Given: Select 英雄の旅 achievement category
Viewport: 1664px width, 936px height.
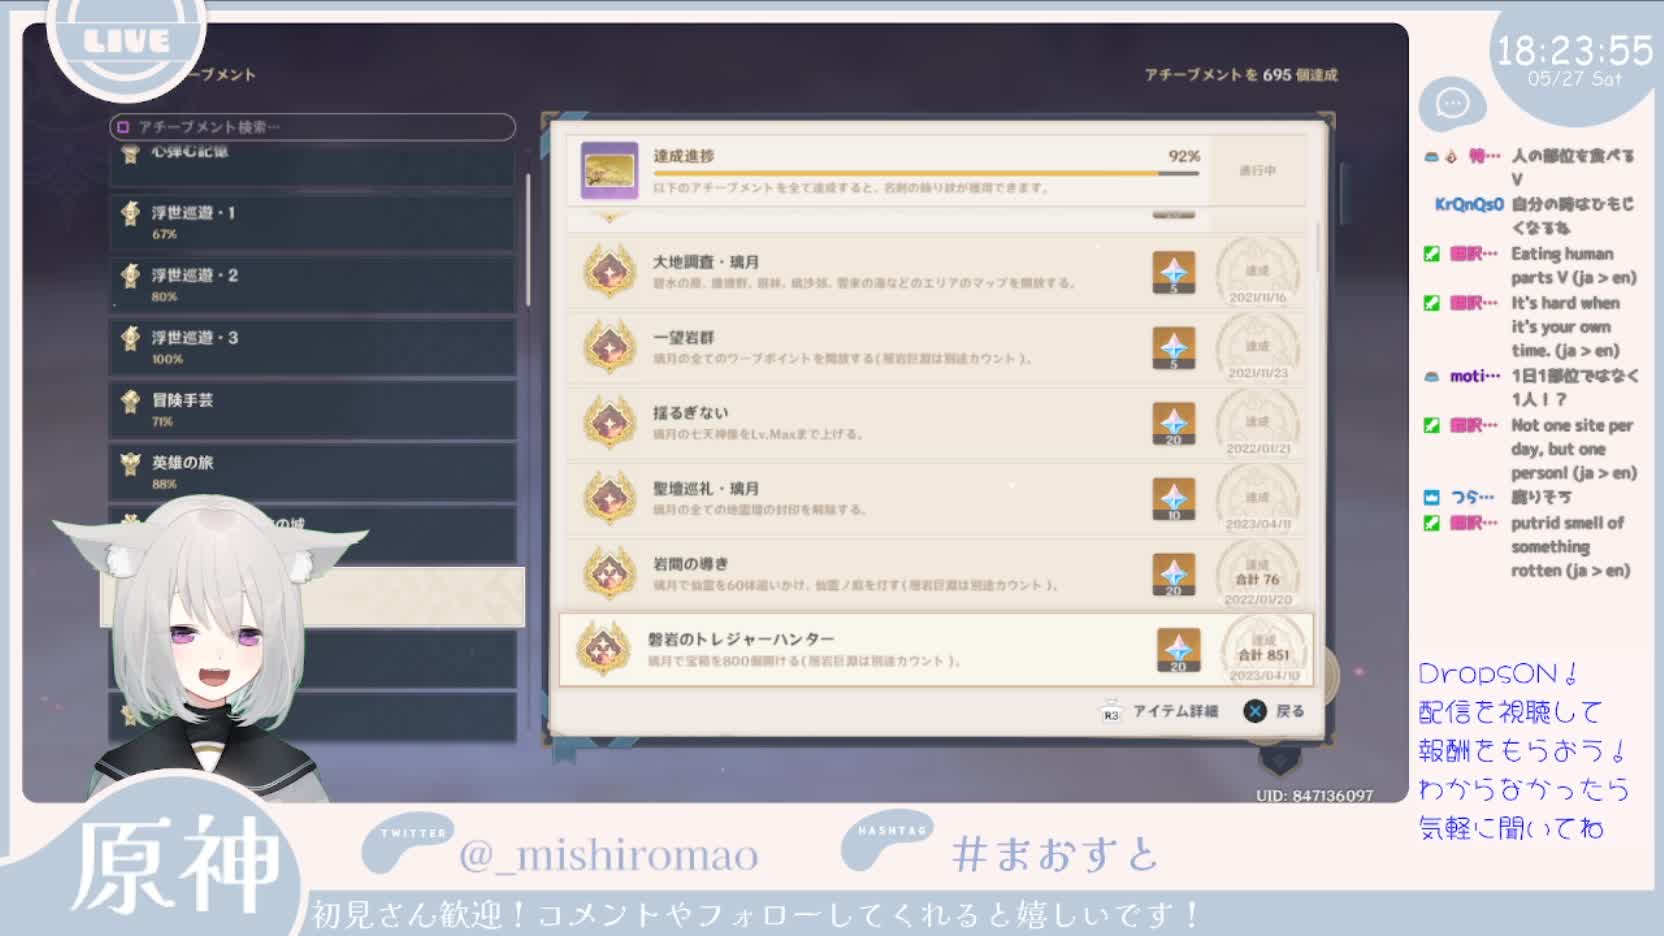Looking at the screenshot, I should tap(312, 472).
